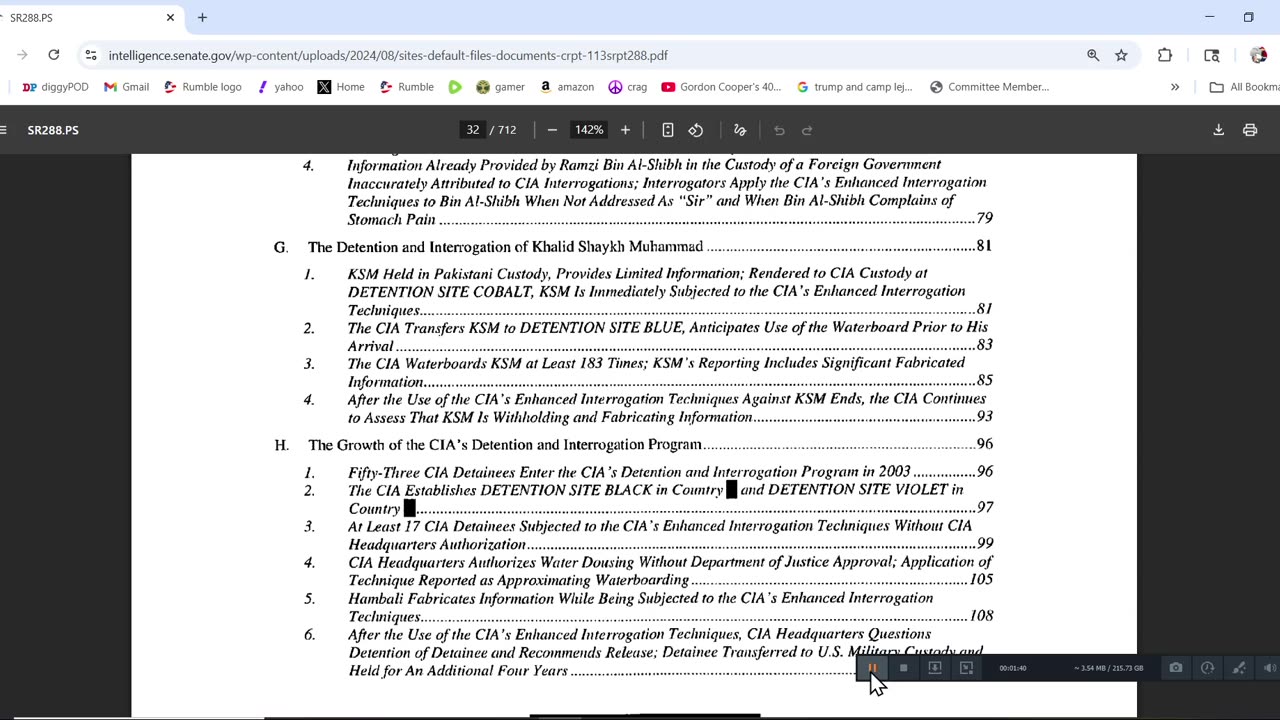Click the fit to page icon
This screenshot has width=1280, height=720.
pos(668,130)
